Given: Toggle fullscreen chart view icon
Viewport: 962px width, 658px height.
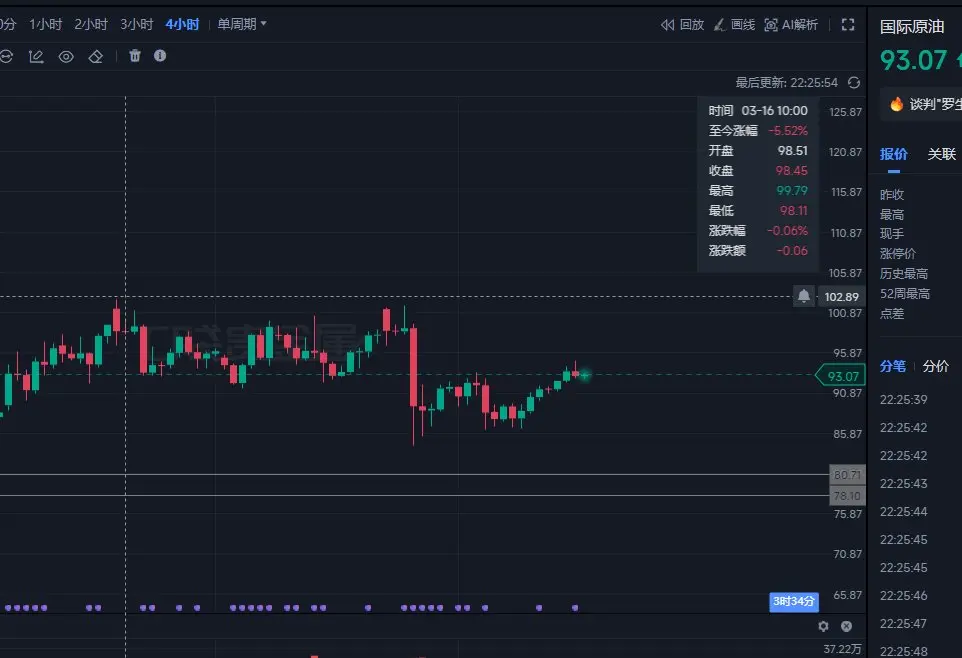Looking at the screenshot, I should click(848, 25).
